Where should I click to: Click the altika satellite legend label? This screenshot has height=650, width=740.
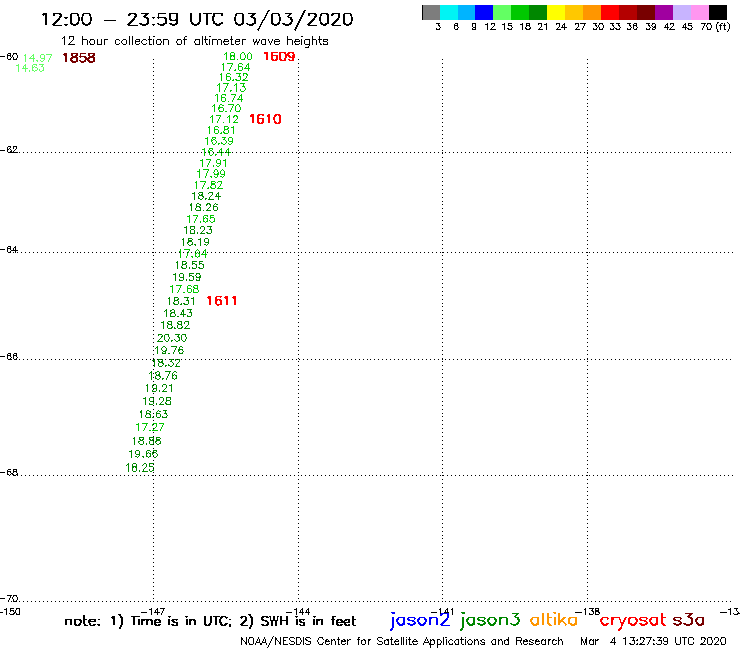pyautogui.click(x=554, y=619)
